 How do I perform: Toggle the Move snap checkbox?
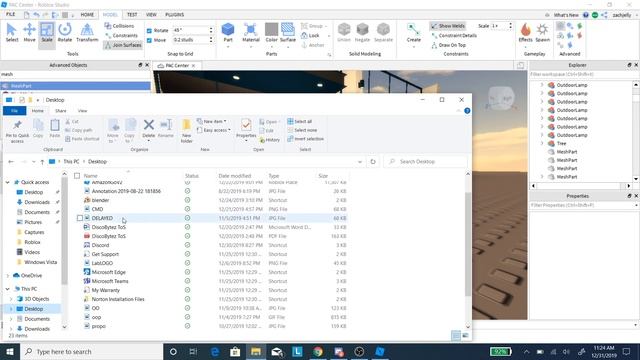click(149, 40)
